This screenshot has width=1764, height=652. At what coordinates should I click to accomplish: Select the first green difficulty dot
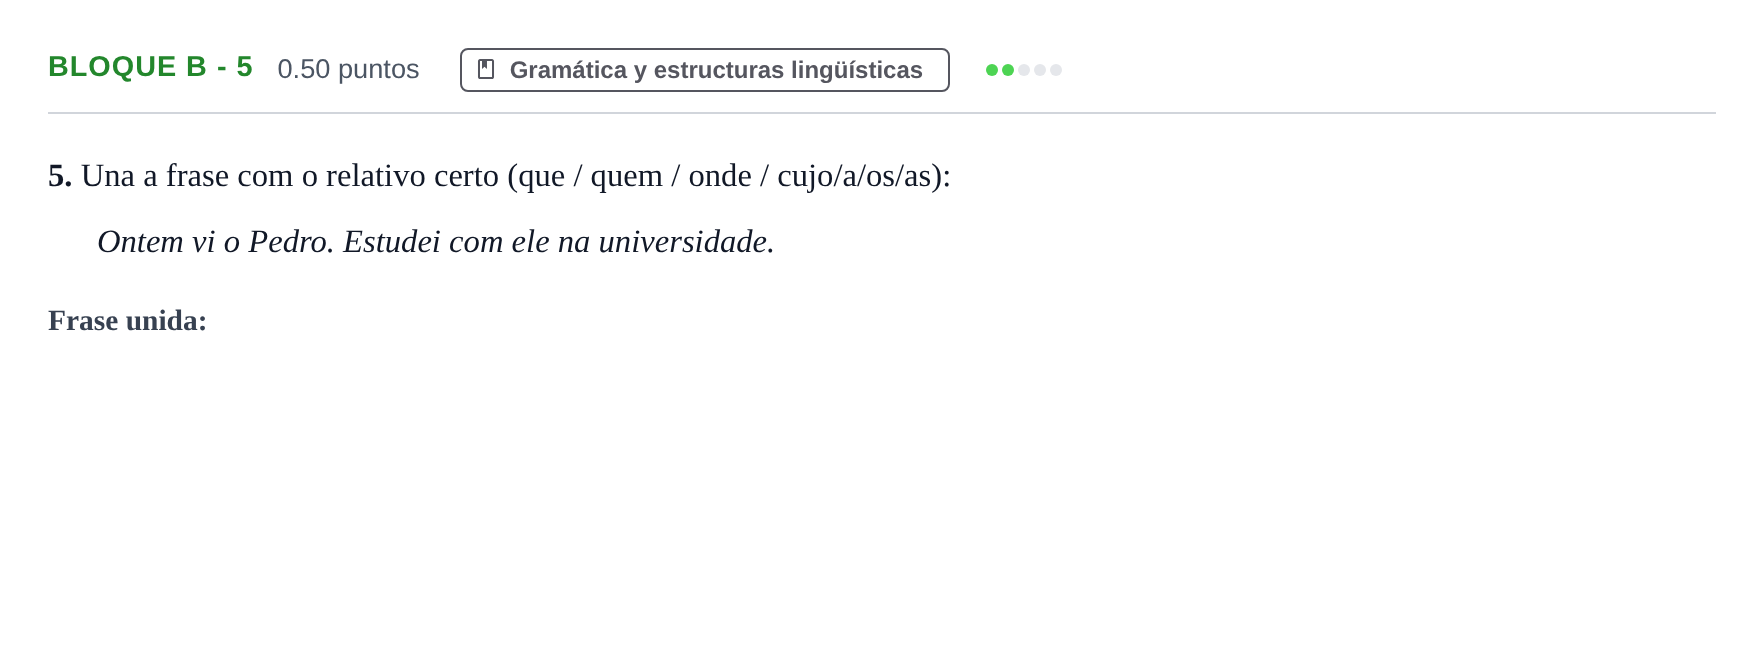[992, 70]
